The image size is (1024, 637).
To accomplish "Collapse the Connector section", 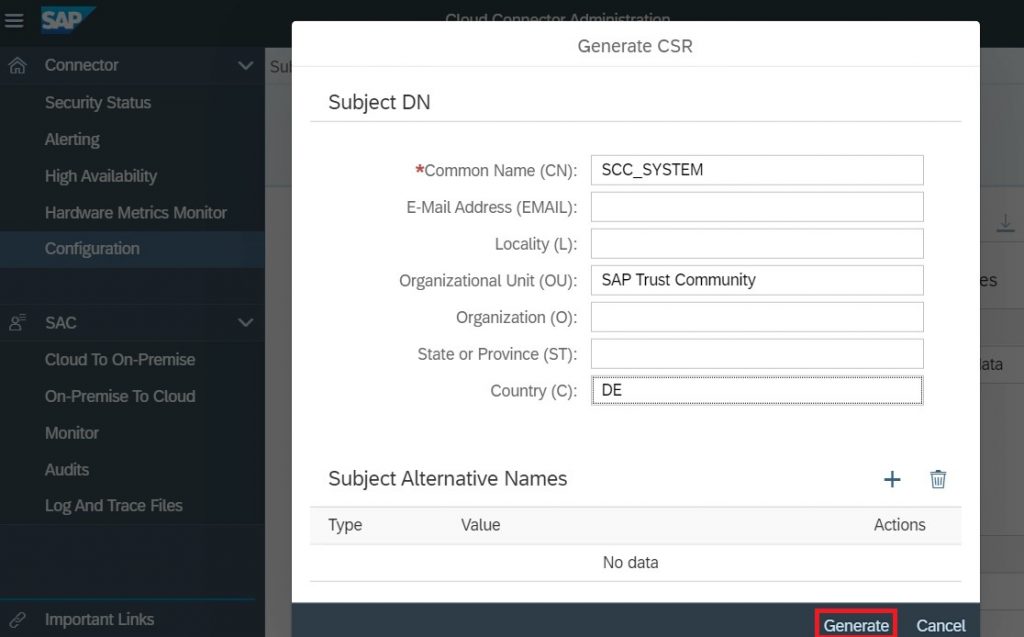I will point(246,65).
